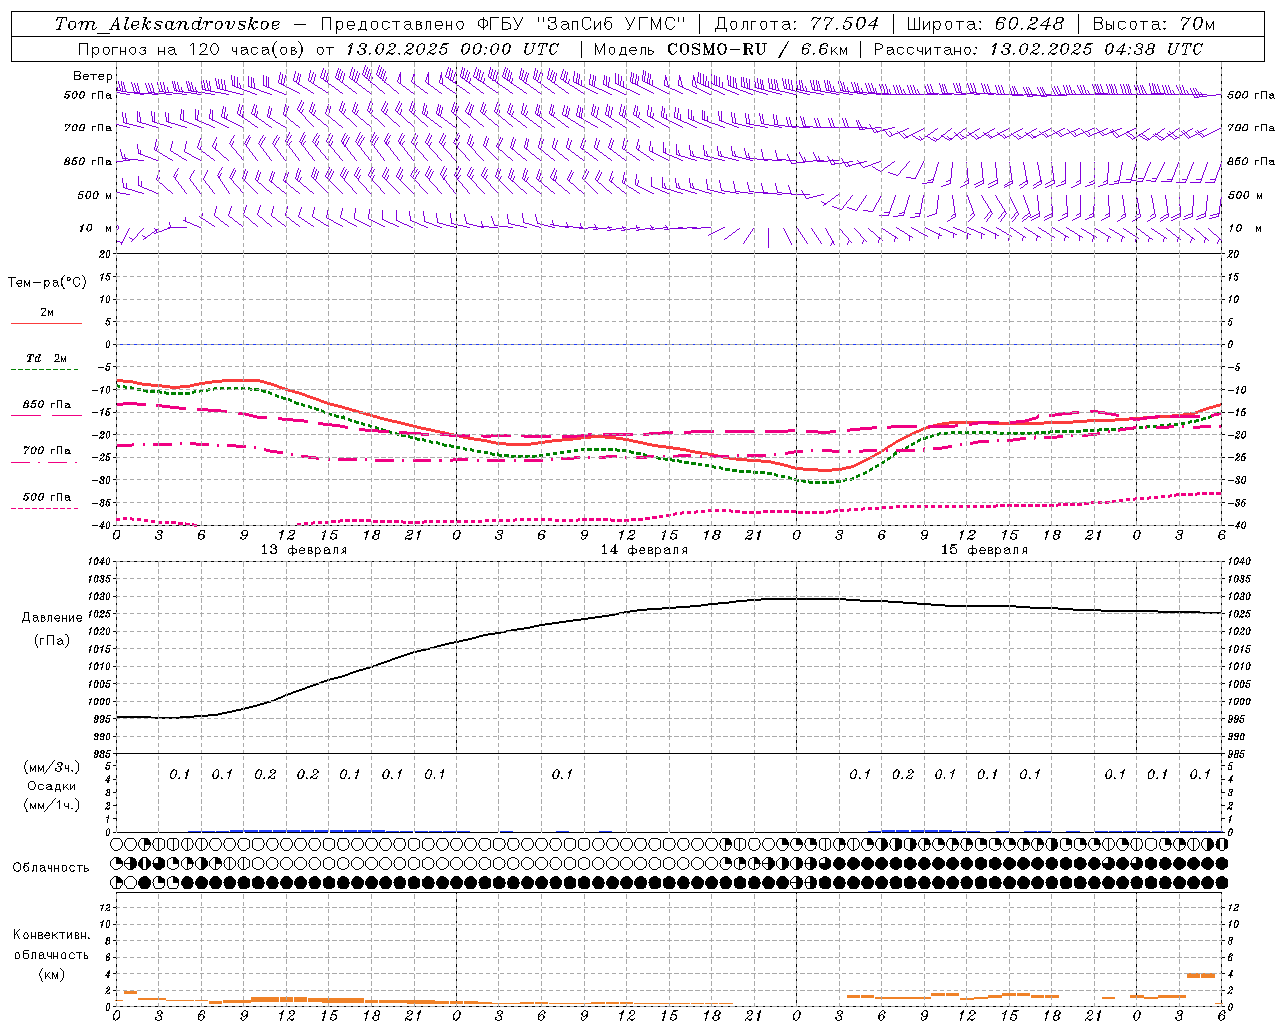Image resolution: width=1280 pixels, height=1024 pixels.
Task: Click the Модель COSMO-RU / 6.6км label
Action: pyautogui.click(x=721, y=49)
